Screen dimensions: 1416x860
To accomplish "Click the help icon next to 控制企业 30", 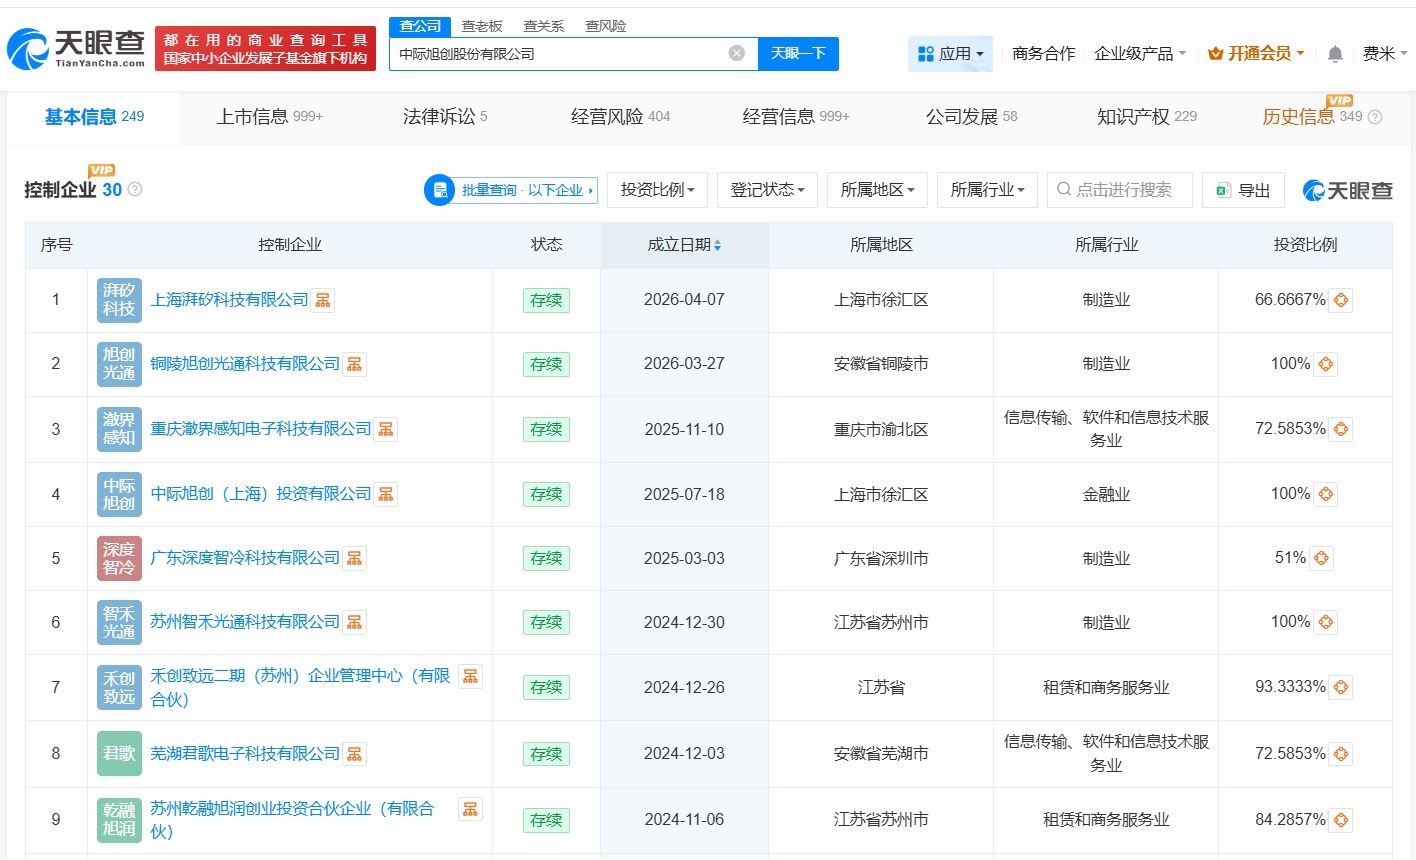I will click(x=135, y=190).
